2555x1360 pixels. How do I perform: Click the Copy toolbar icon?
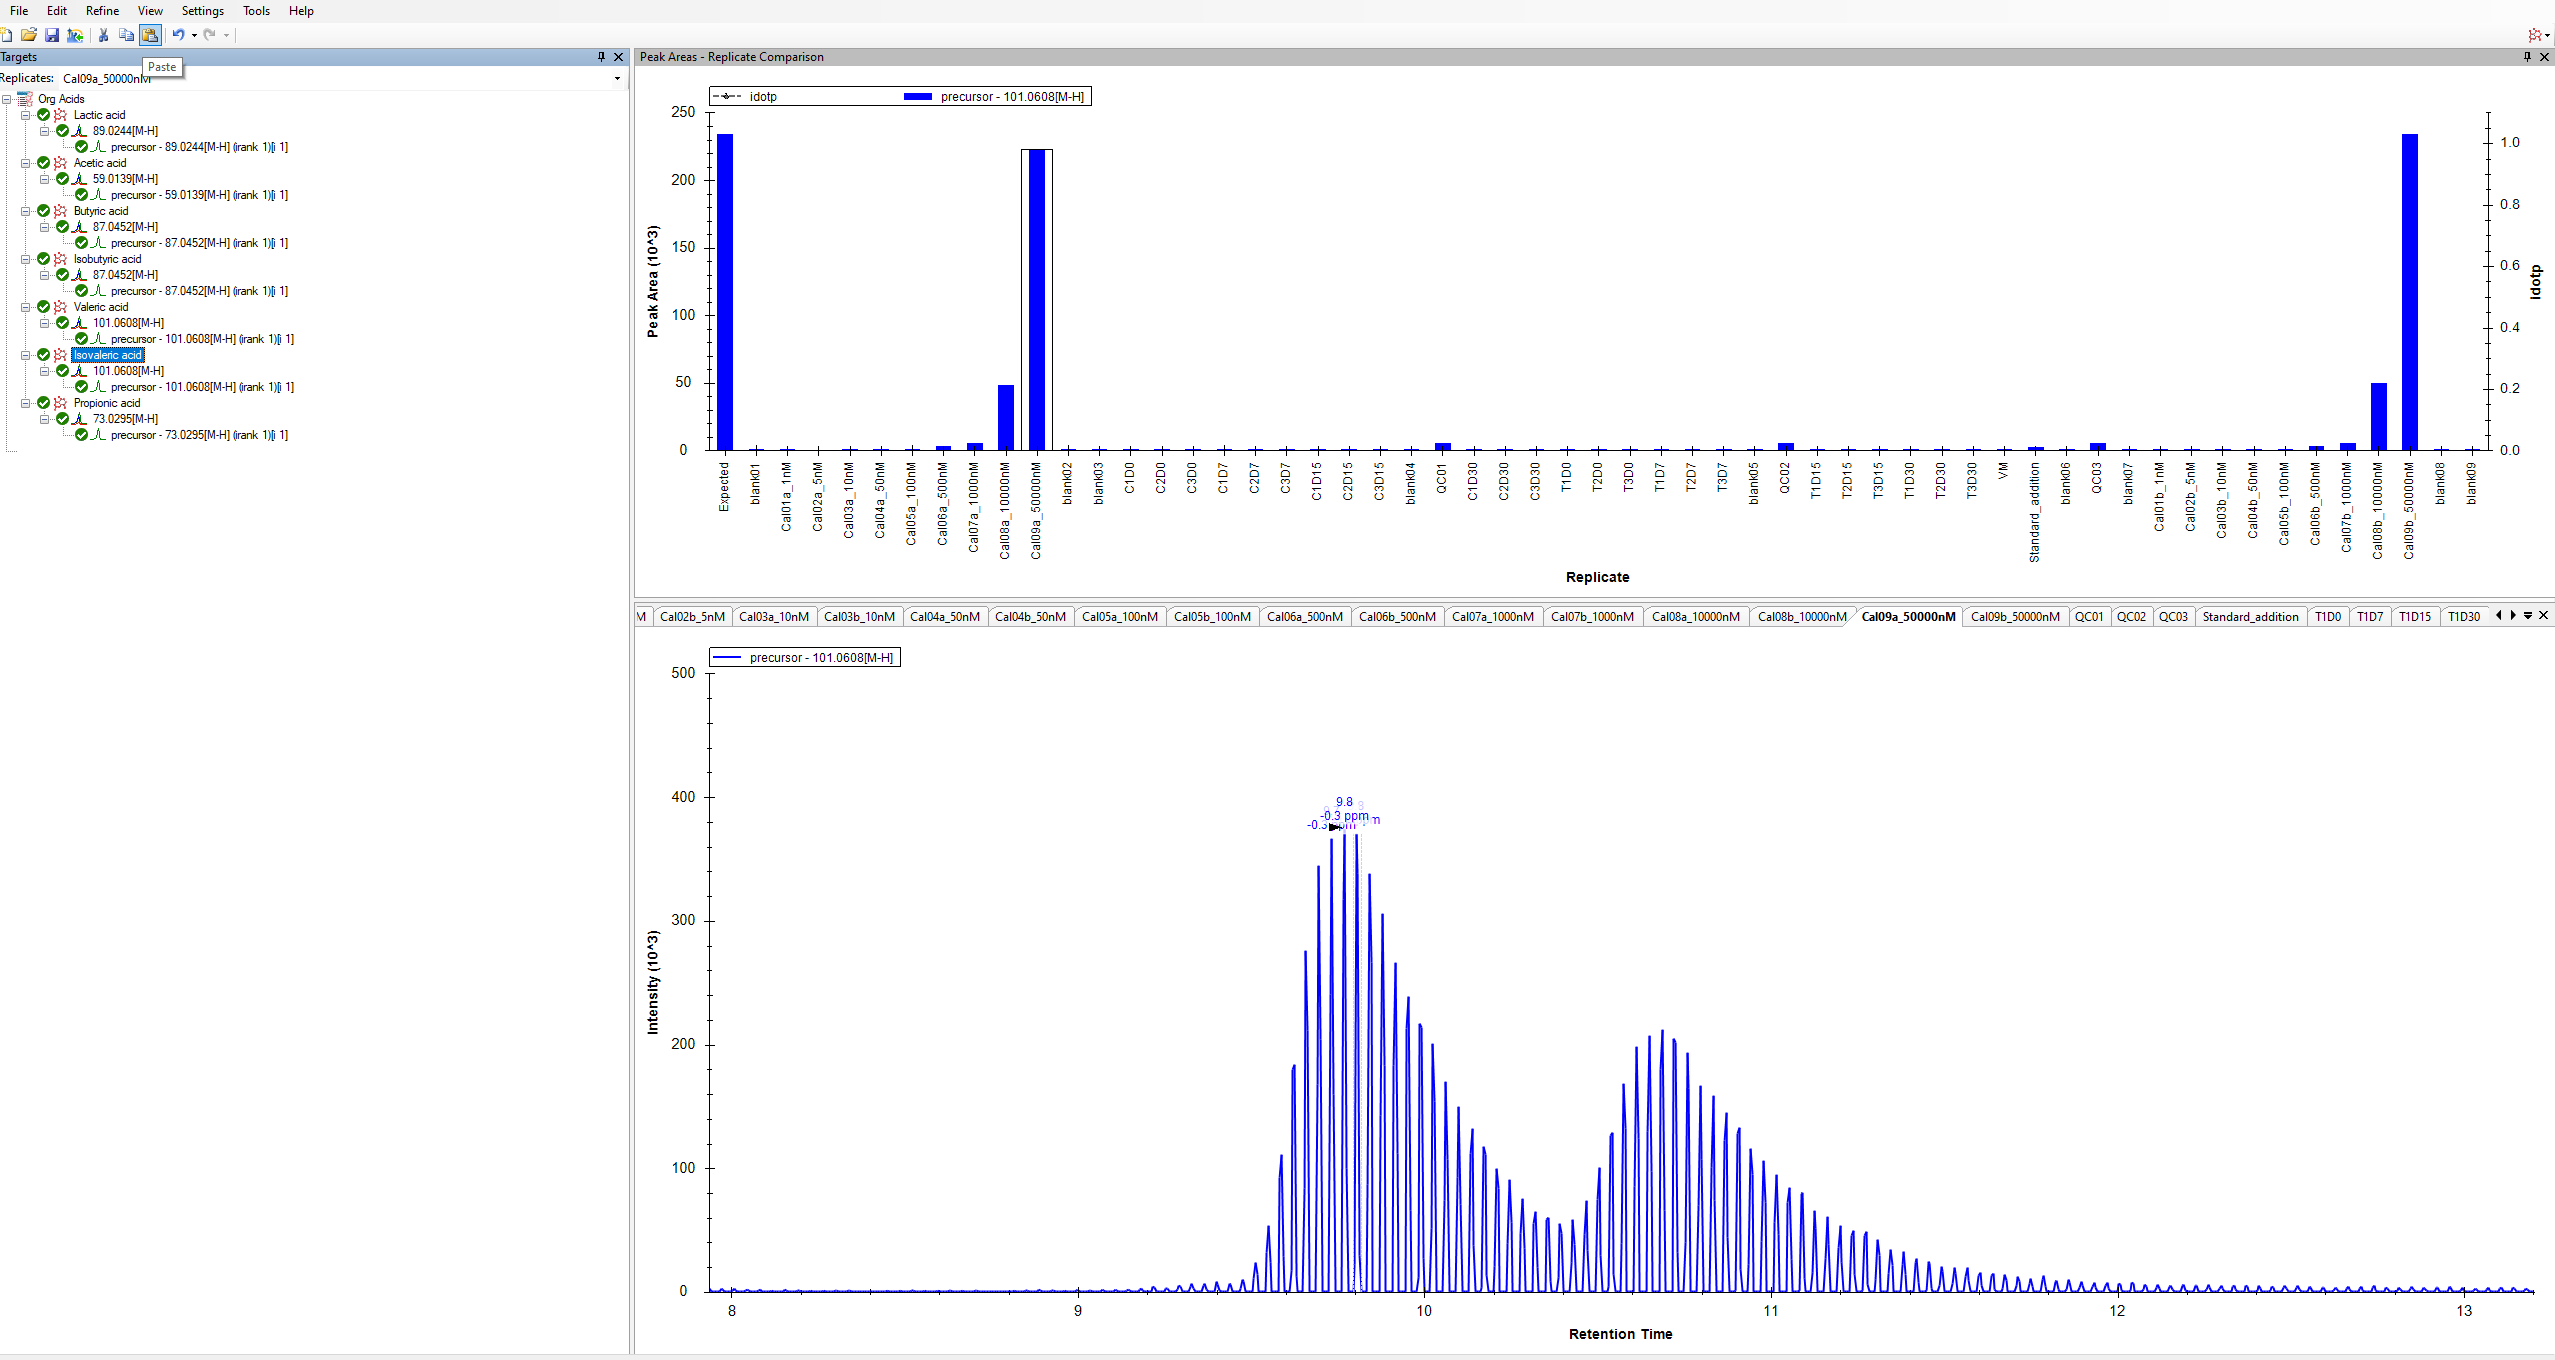pos(126,35)
